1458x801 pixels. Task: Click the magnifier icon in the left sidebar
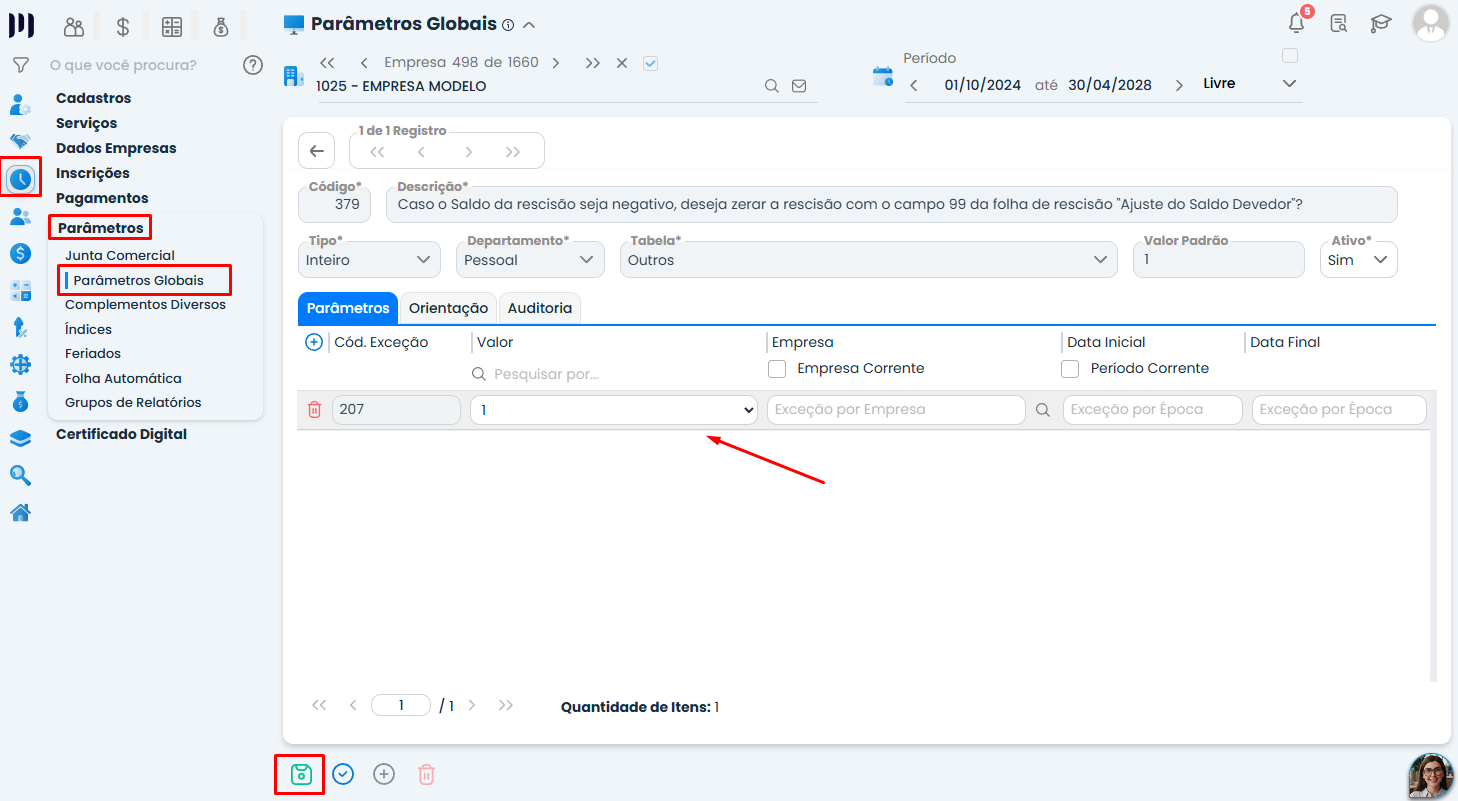[20, 475]
